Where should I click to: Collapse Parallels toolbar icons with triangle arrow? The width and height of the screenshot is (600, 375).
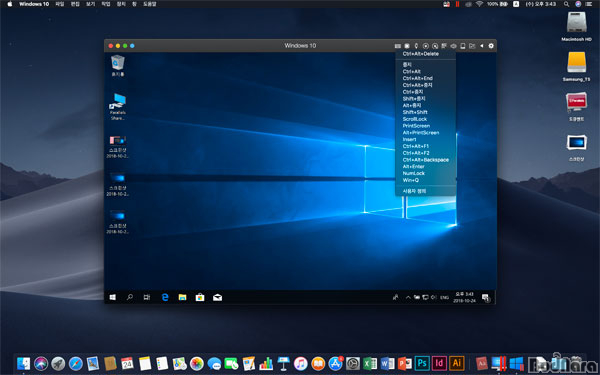482,46
